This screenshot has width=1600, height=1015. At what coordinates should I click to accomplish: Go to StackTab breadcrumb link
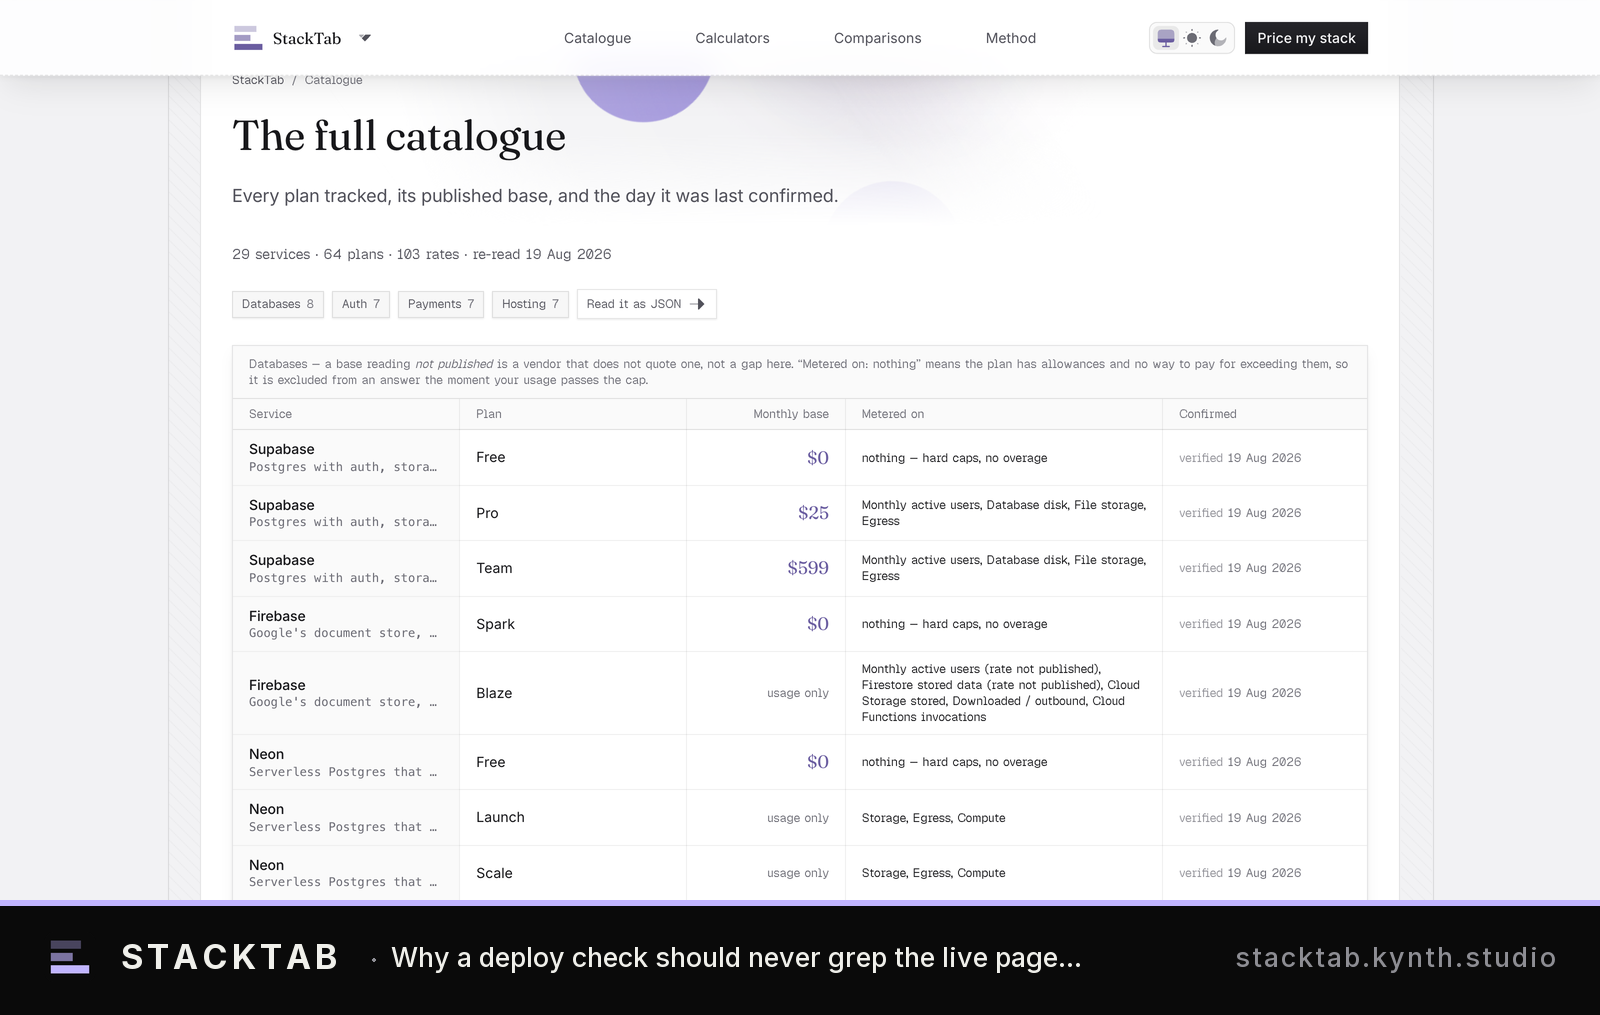pos(258,80)
